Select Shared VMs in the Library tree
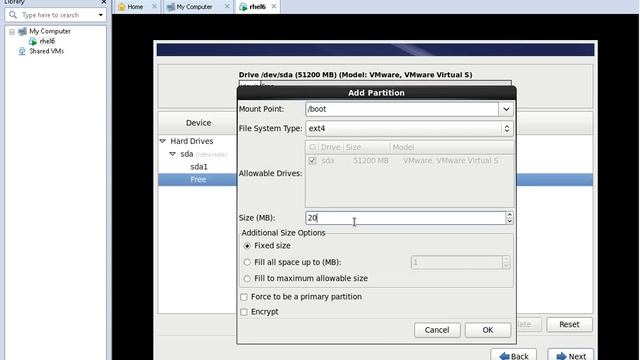640x360 pixels. [x=47, y=51]
